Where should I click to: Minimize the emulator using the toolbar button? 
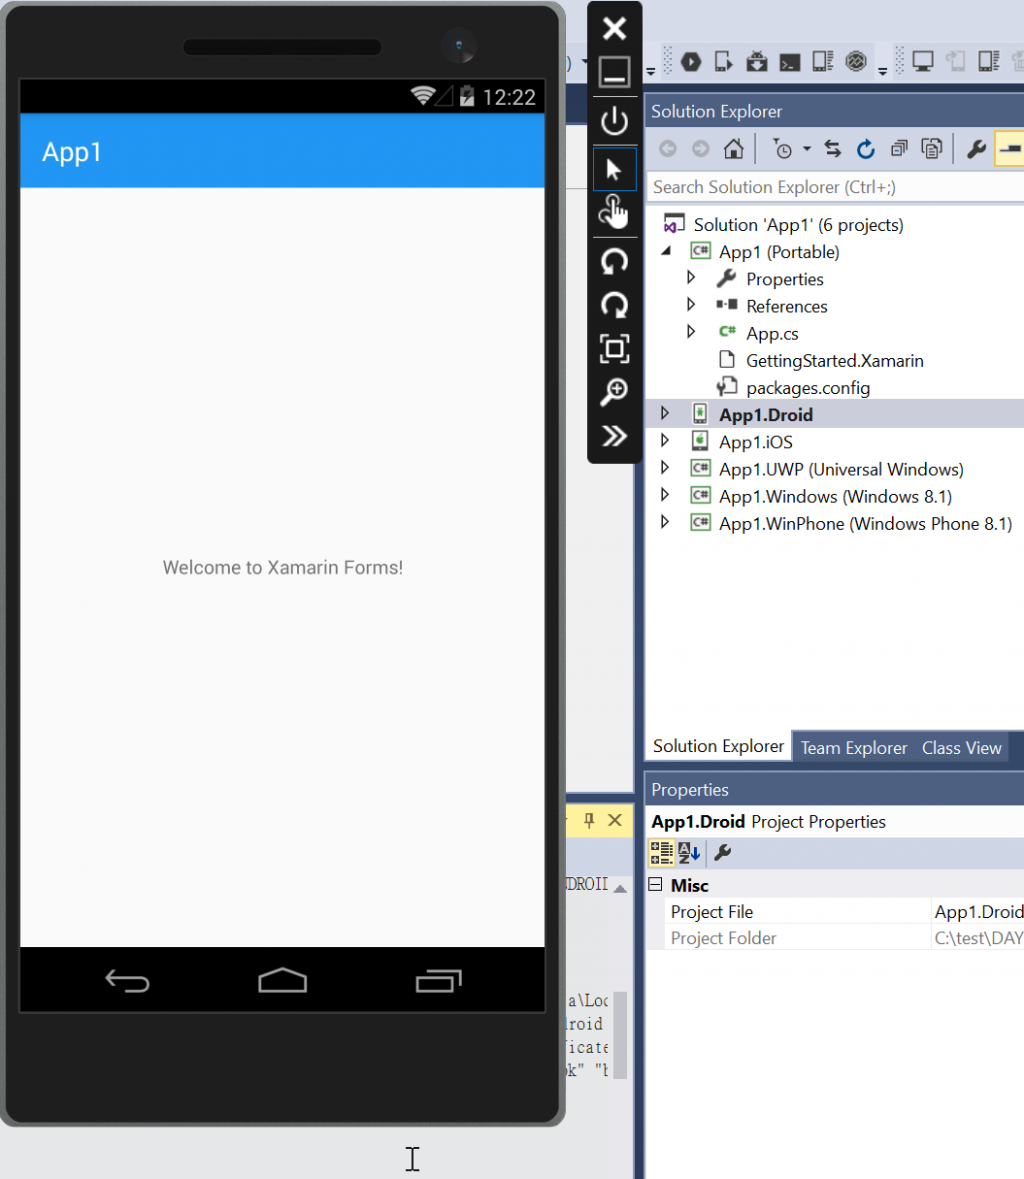click(614, 72)
